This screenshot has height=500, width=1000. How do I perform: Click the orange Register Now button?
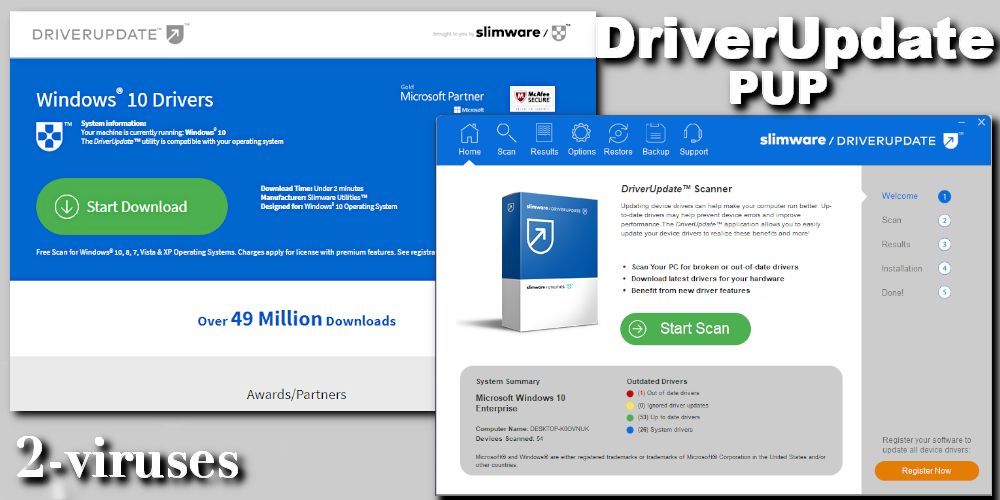pyautogui.click(x=926, y=471)
